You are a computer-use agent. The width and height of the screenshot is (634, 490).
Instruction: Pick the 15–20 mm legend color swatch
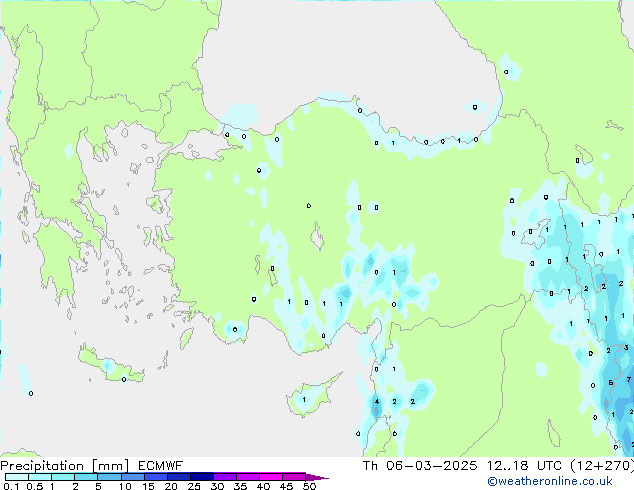pos(155,477)
